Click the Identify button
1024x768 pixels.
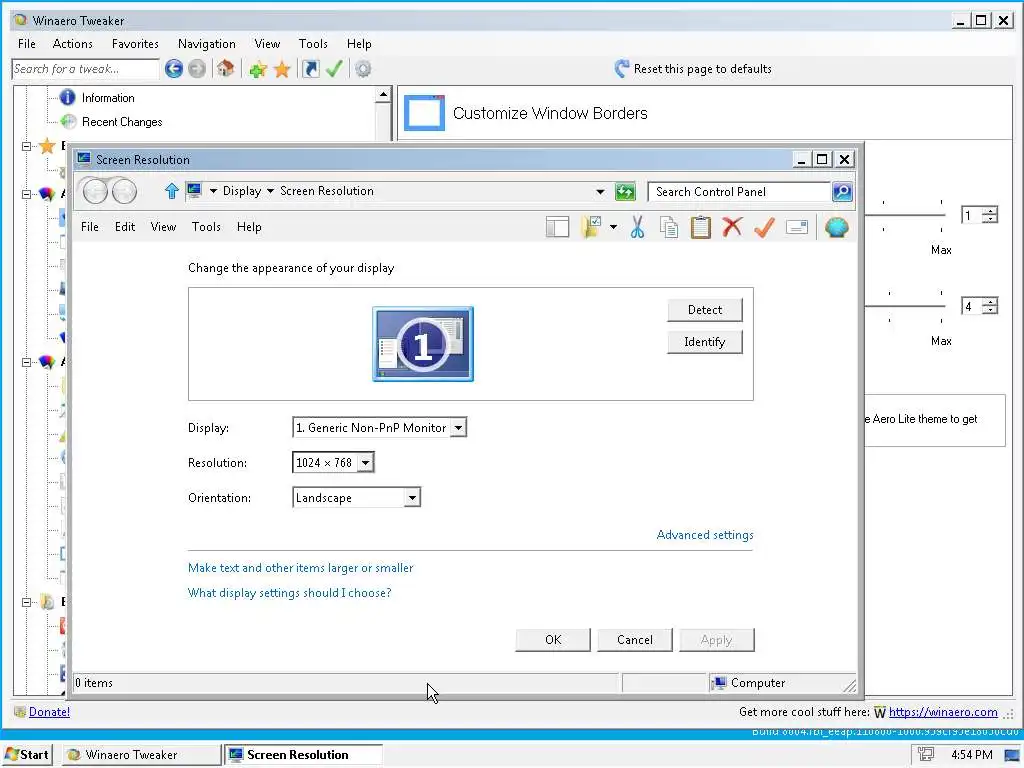pyautogui.click(x=705, y=342)
